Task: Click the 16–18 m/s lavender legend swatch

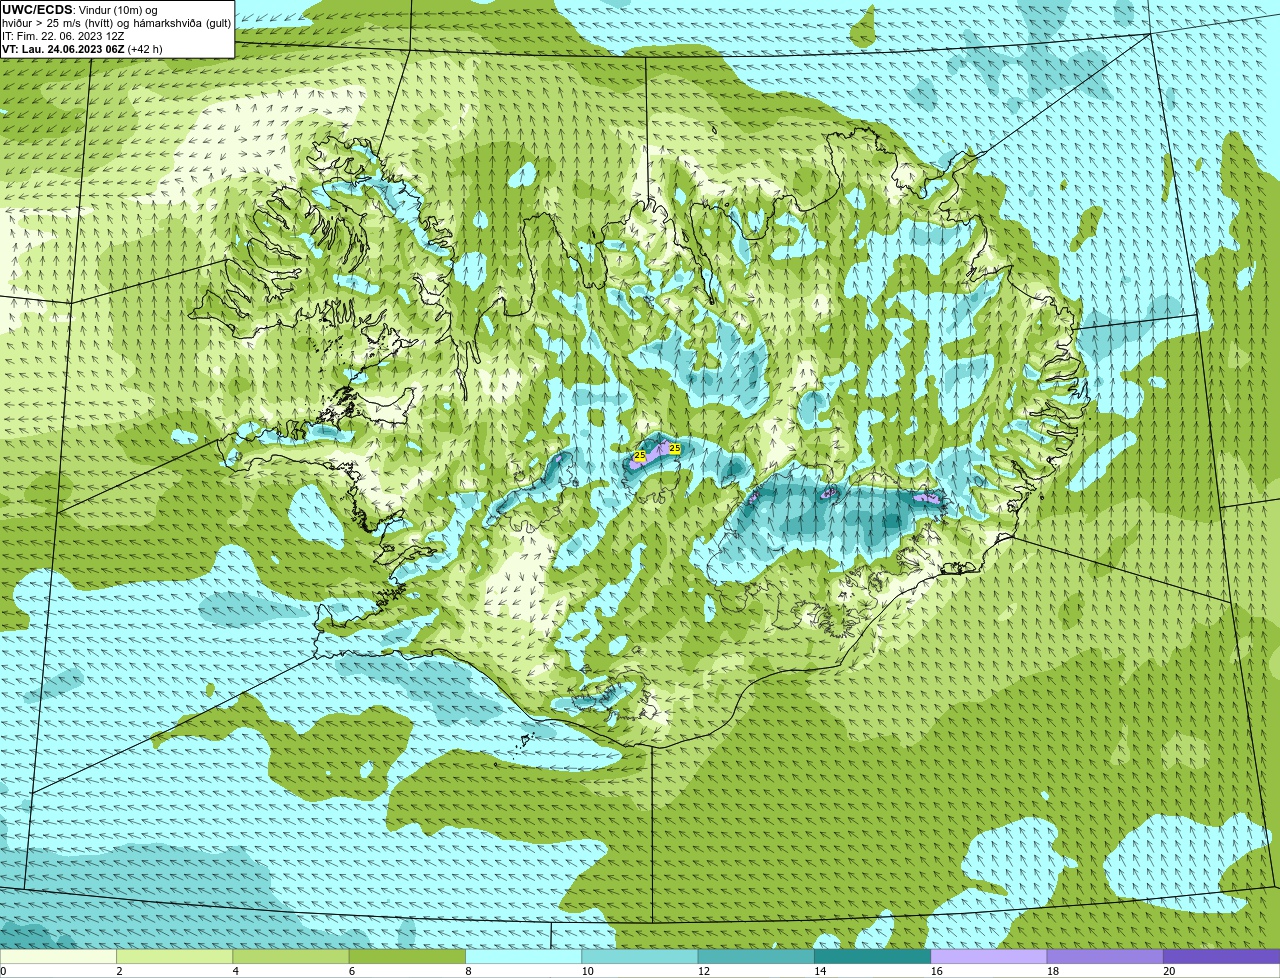Action: point(989,956)
